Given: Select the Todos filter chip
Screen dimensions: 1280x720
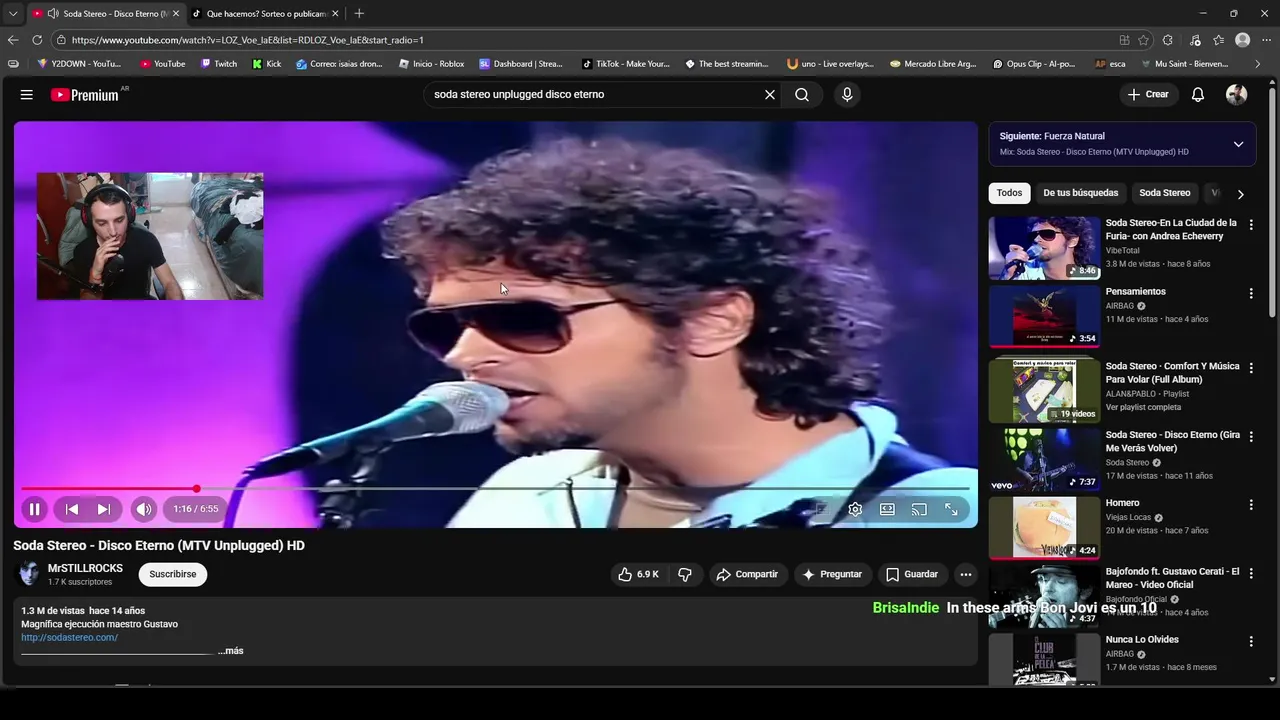Looking at the screenshot, I should 1009,193.
